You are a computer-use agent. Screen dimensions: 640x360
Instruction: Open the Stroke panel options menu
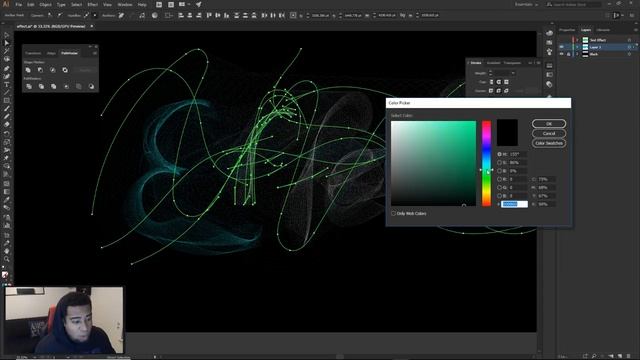[x=538, y=63]
